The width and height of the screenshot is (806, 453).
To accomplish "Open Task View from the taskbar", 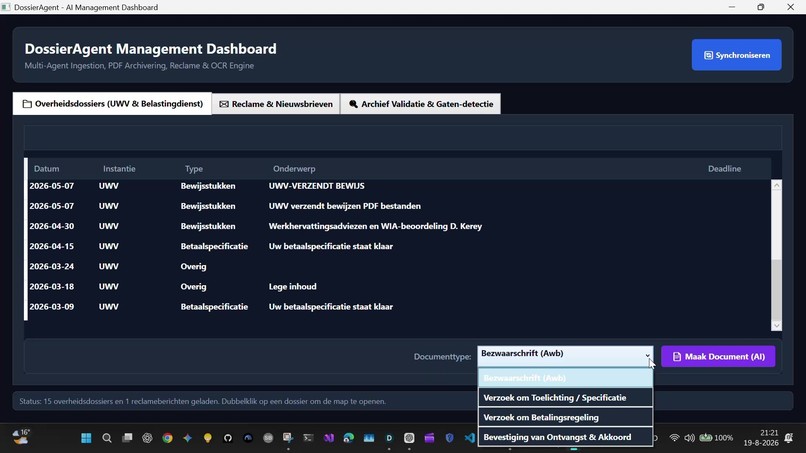I will click(x=127, y=438).
